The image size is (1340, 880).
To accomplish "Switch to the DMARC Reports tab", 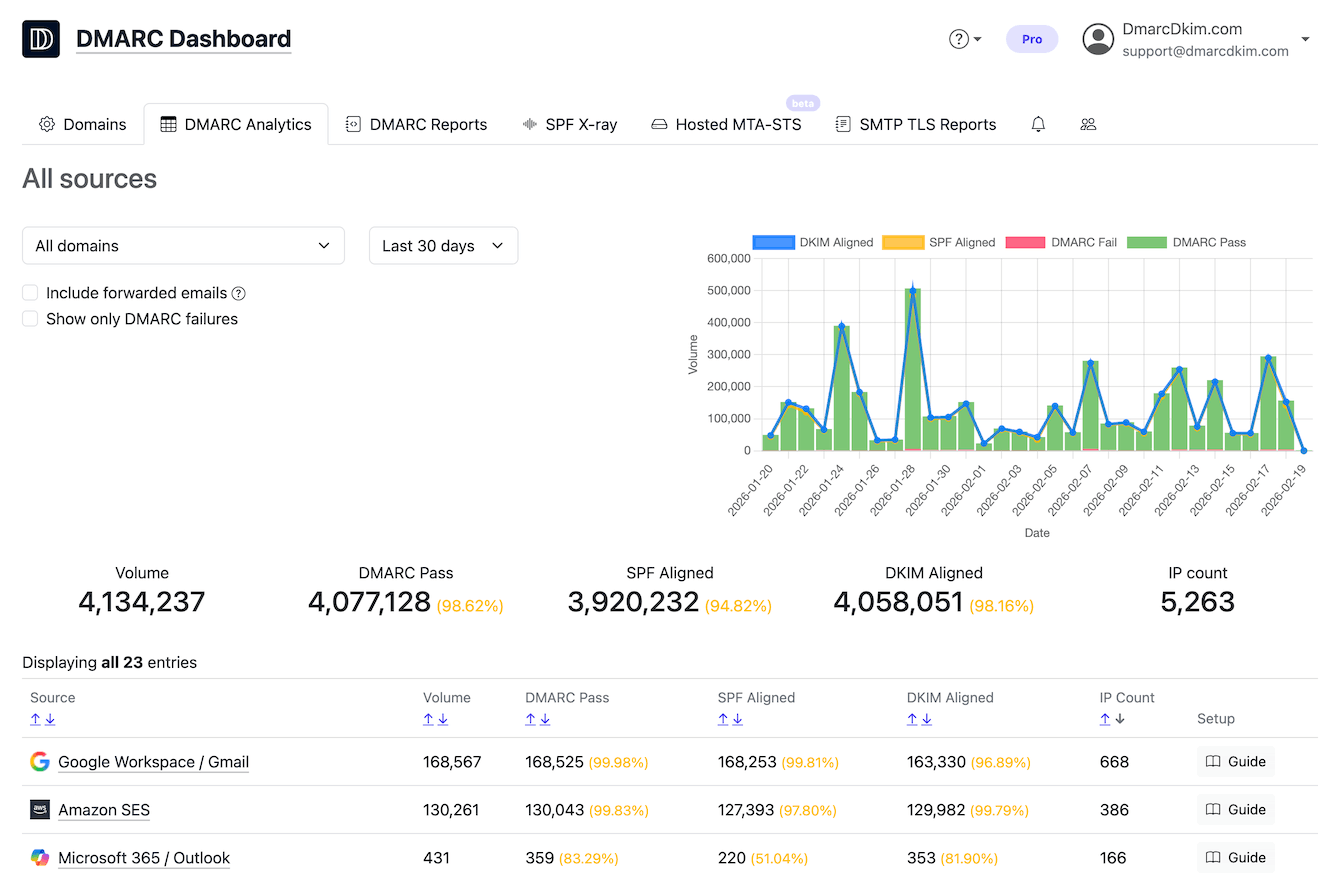I will (416, 124).
